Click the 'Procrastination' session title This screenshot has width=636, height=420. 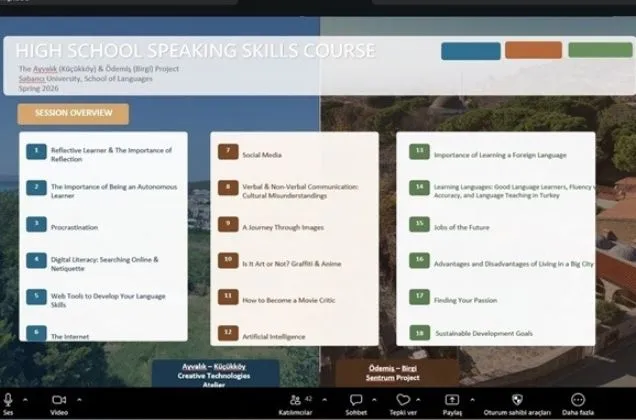point(74,227)
